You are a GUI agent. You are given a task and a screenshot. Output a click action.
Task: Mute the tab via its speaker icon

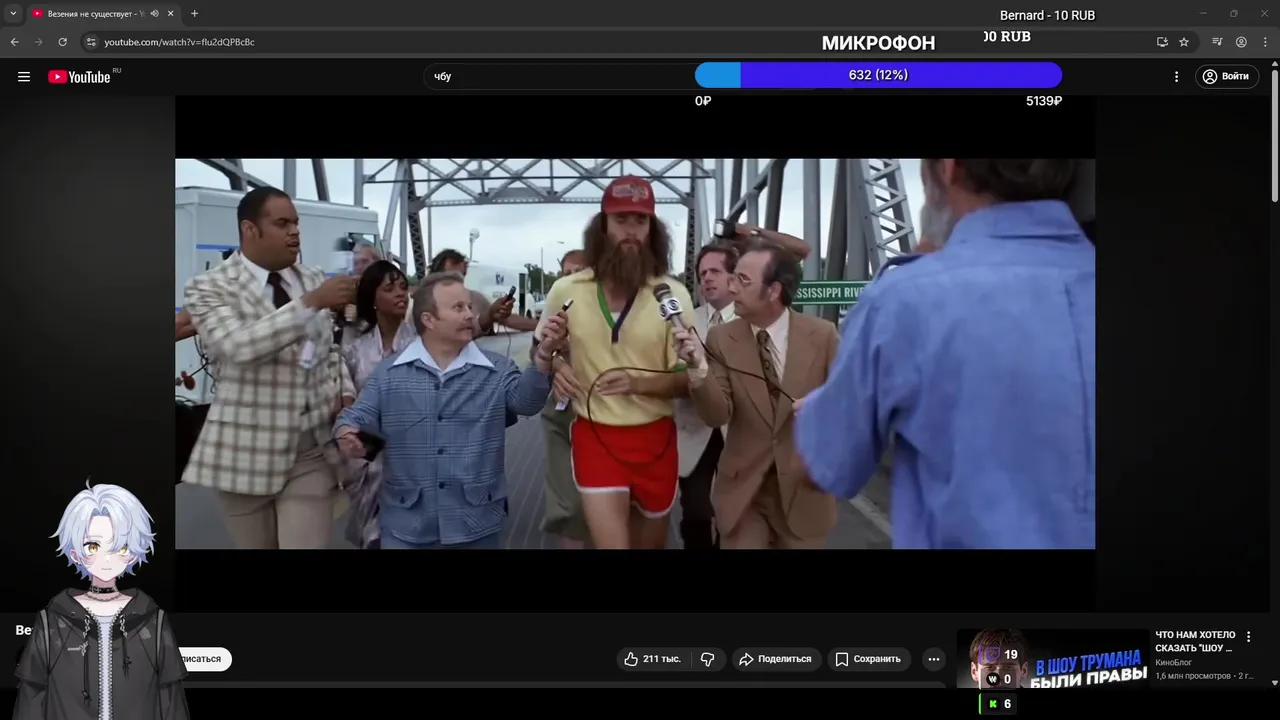(x=154, y=14)
